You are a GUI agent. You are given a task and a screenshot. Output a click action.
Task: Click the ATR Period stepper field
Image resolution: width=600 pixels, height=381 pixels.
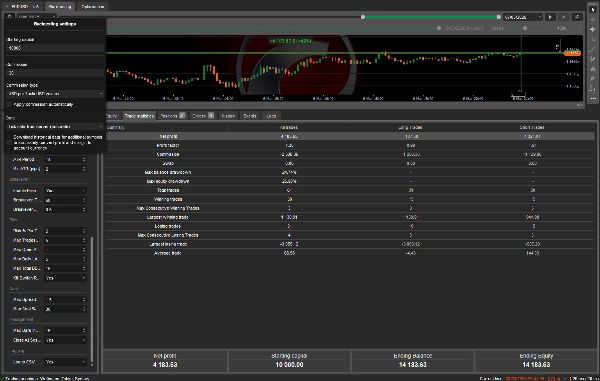pos(65,159)
